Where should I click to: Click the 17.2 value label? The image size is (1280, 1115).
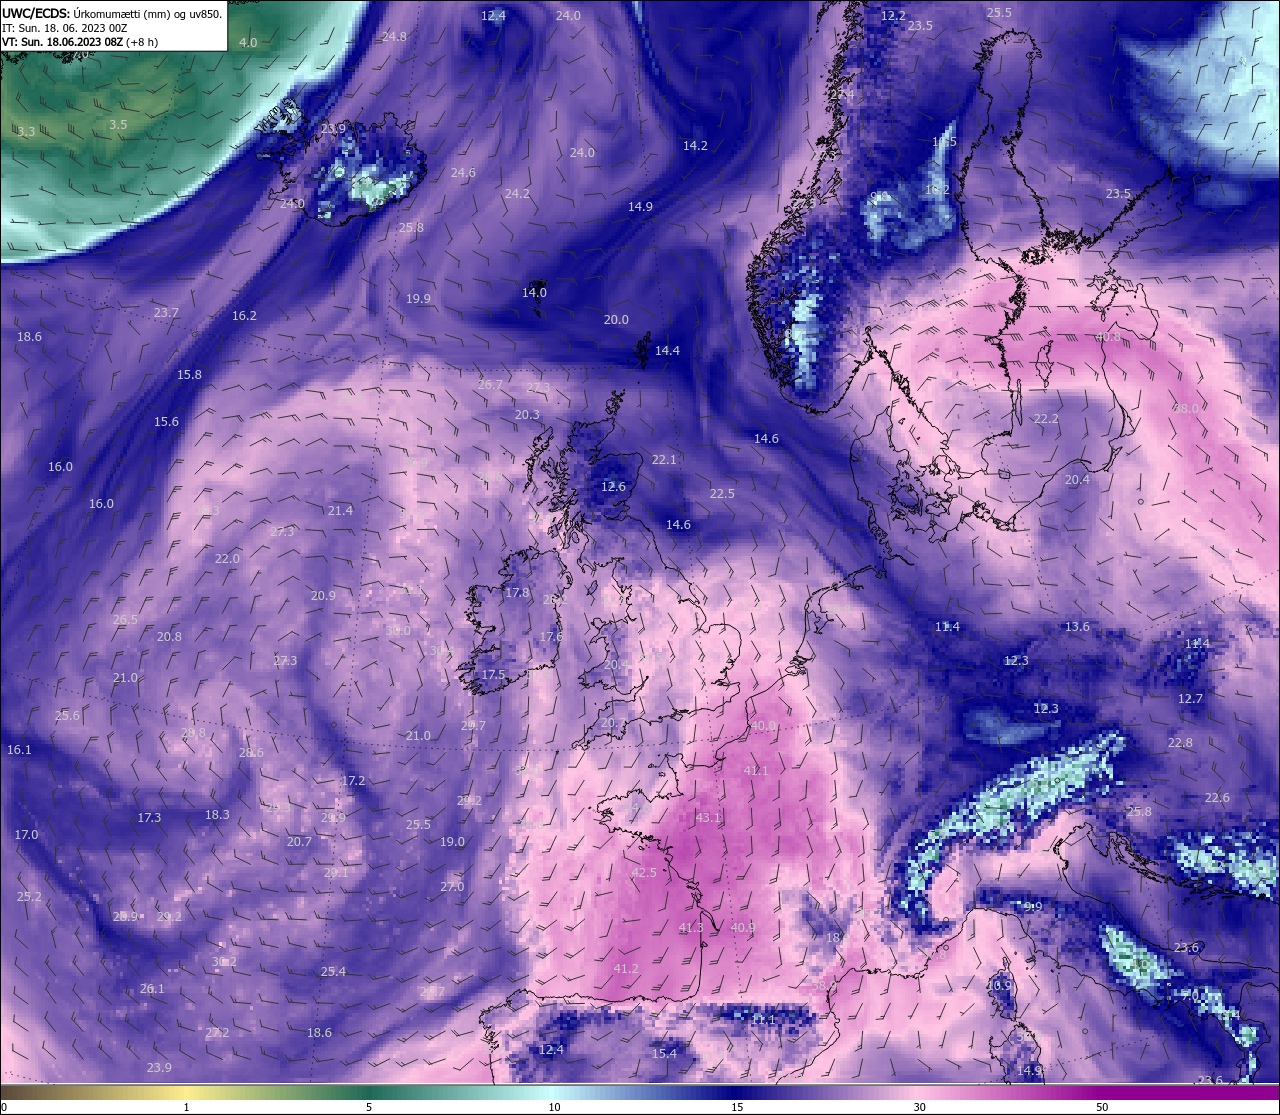tap(353, 781)
